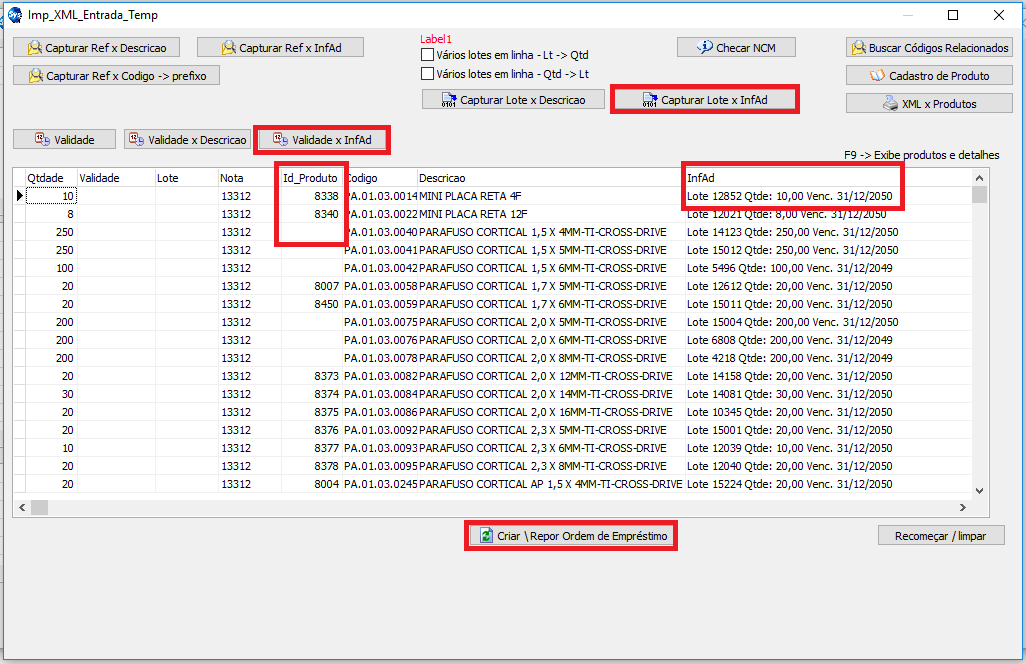Viewport: 1026px width, 664px height.
Task: Enable Vários lotes em linha - Lt -> Qtd
Action: pyautogui.click(x=428, y=55)
